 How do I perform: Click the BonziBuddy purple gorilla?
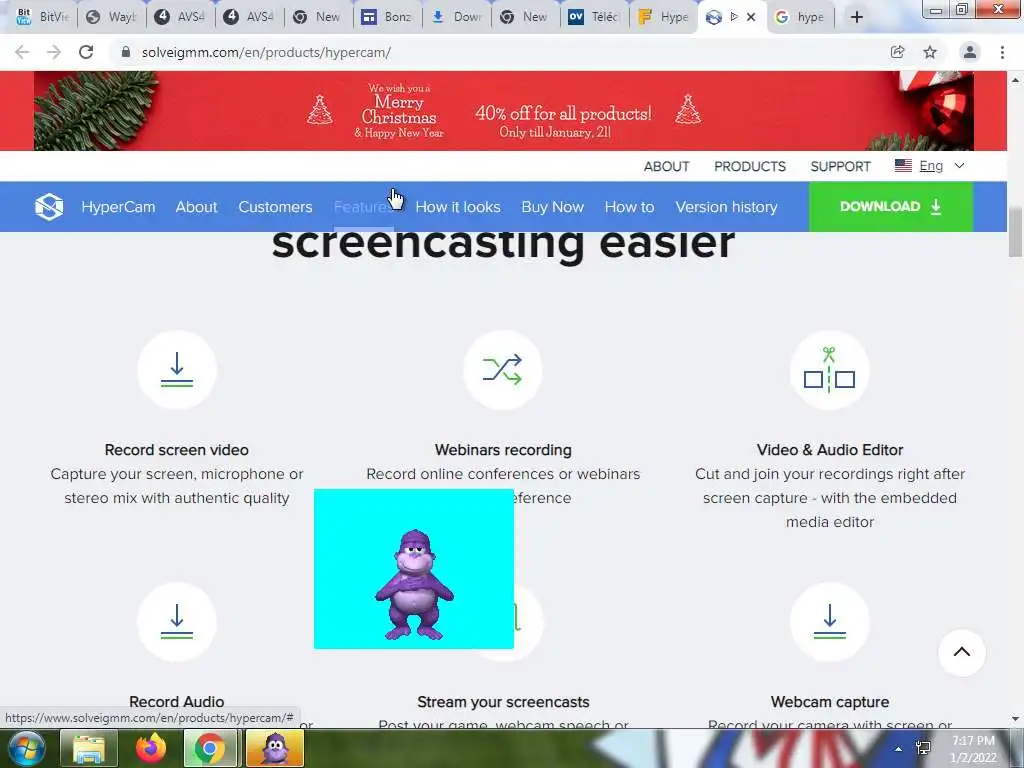tap(414, 585)
